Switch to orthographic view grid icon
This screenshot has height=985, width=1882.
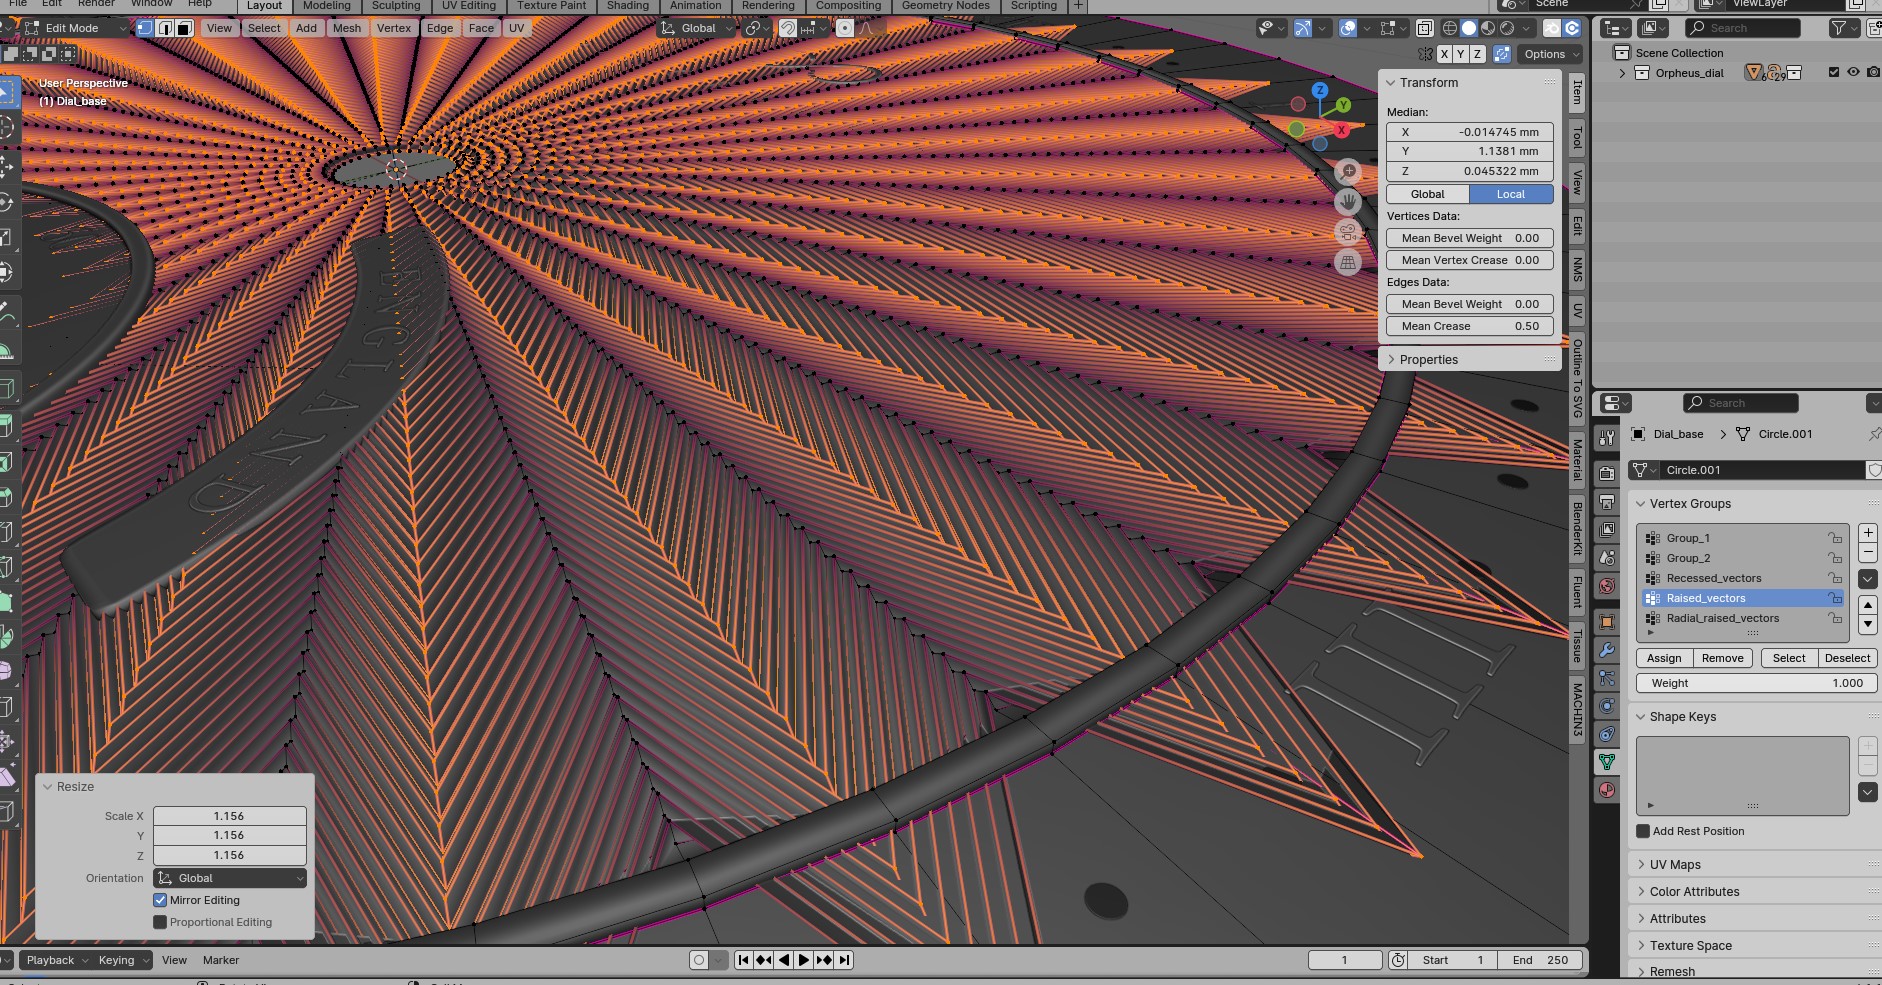pyautogui.click(x=1348, y=263)
